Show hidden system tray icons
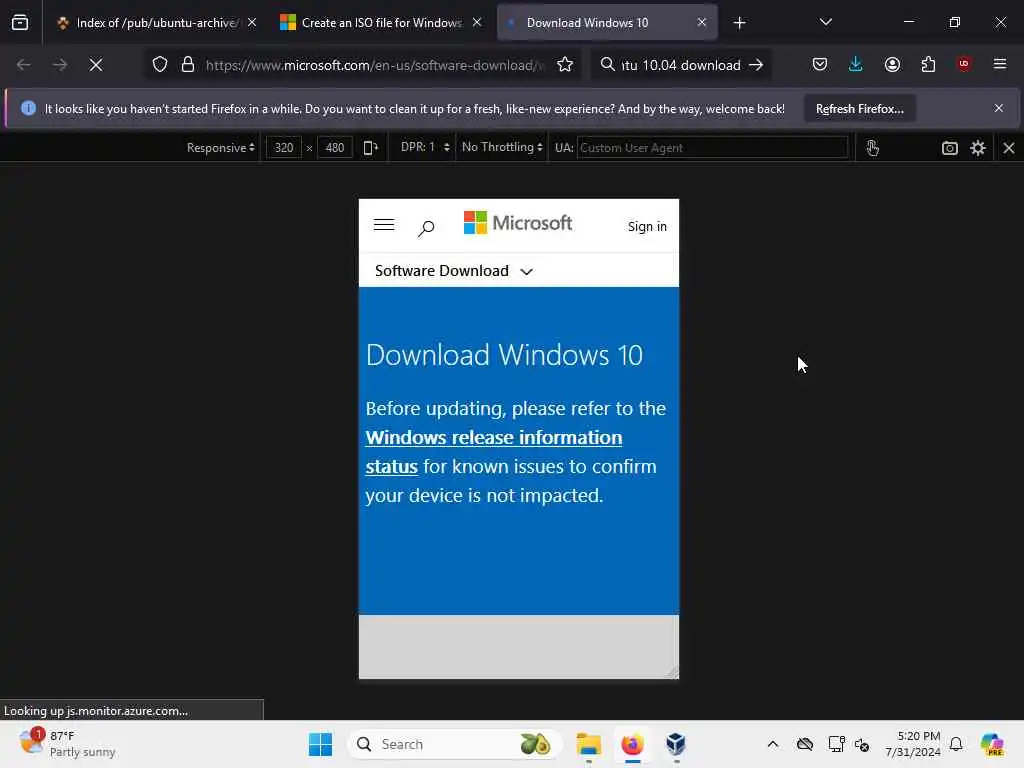Image resolution: width=1024 pixels, height=768 pixels. [773, 744]
